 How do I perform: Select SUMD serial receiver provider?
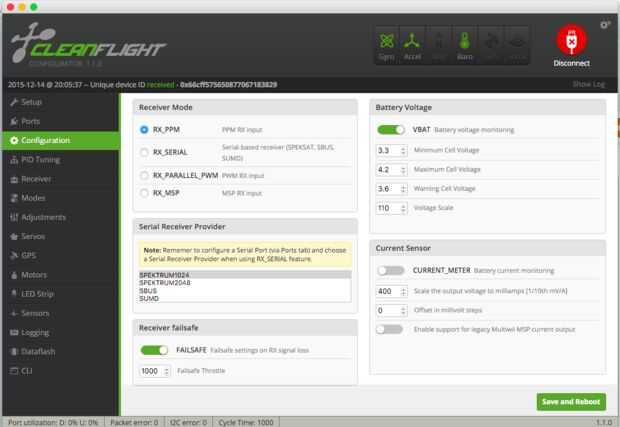[245, 299]
